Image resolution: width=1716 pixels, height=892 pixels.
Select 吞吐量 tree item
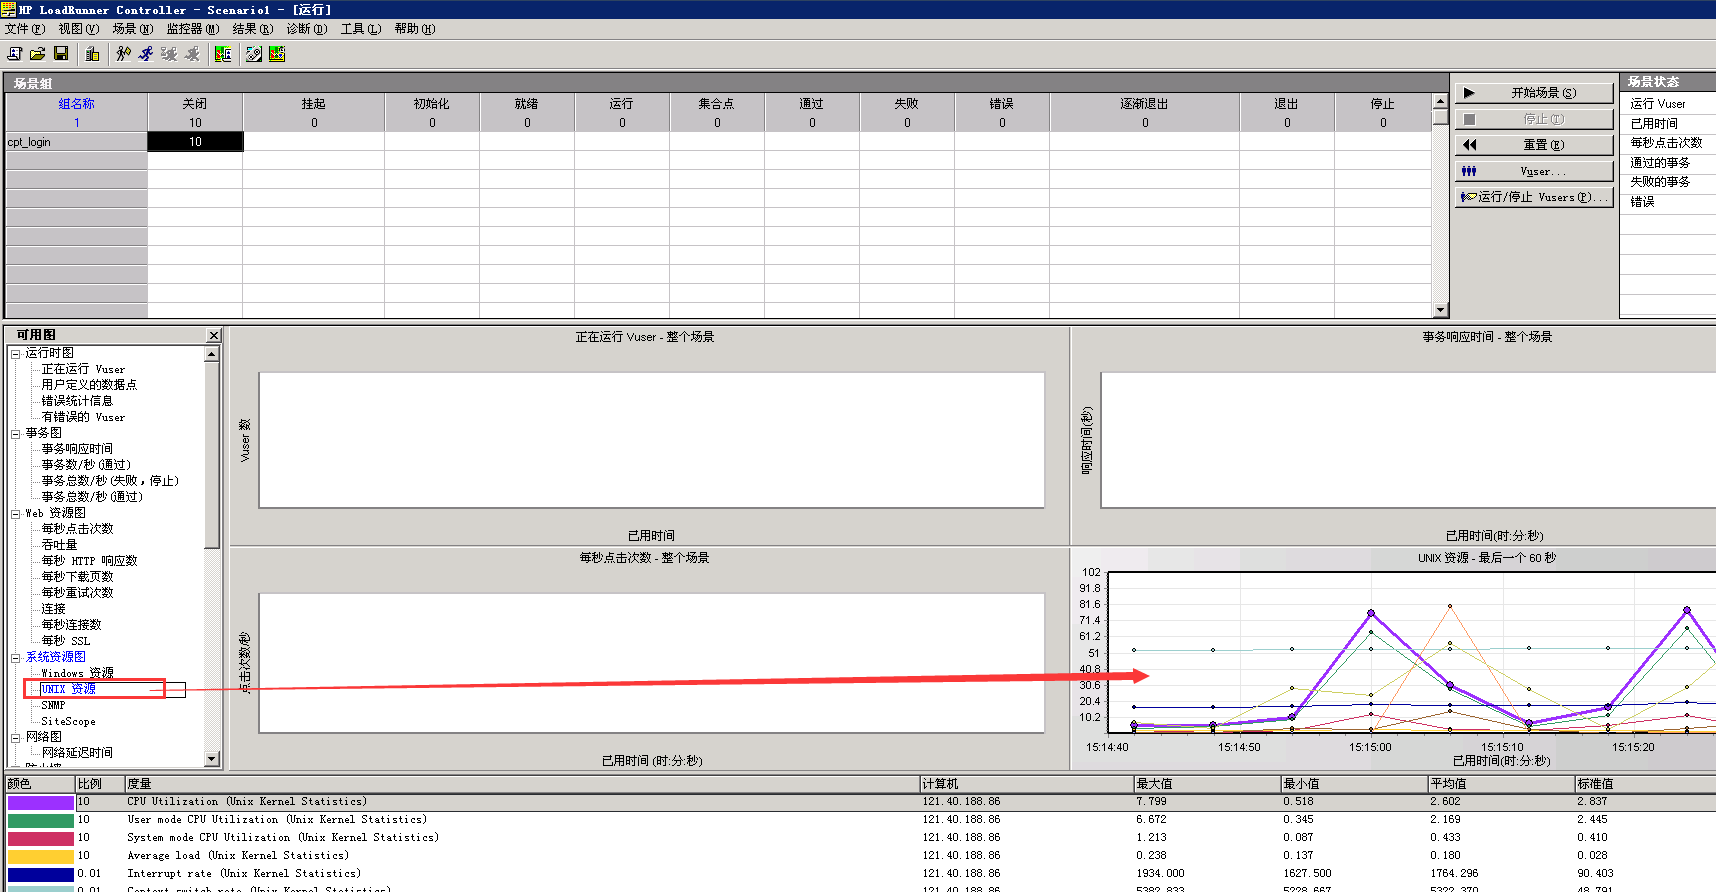coord(59,545)
